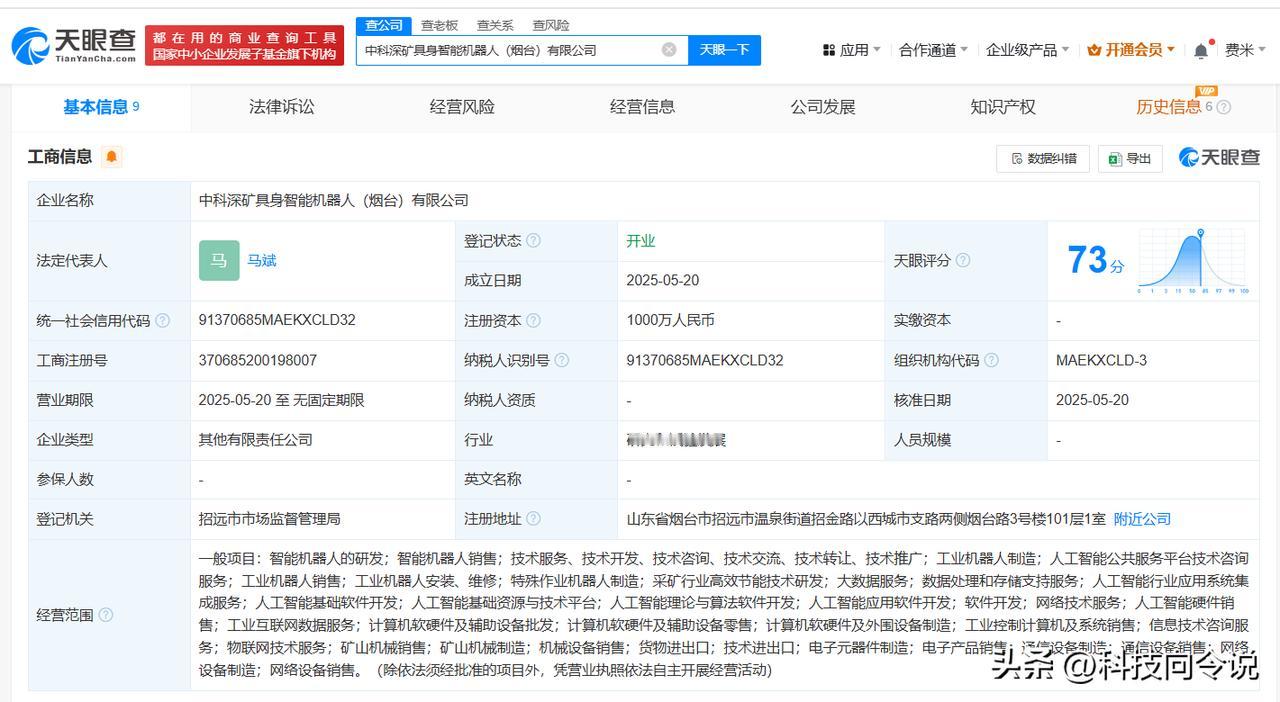This screenshot has height=702, width=1280.
Task: Open the 马斌 legal representative link
Action: pyautogui.click(x=262, y=260)
